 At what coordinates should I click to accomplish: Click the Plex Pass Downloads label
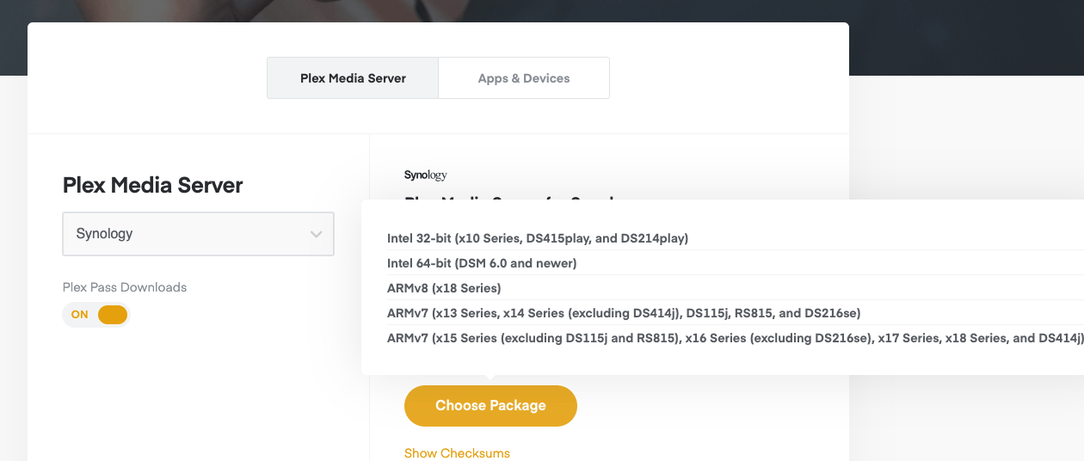tap(125, 287)
